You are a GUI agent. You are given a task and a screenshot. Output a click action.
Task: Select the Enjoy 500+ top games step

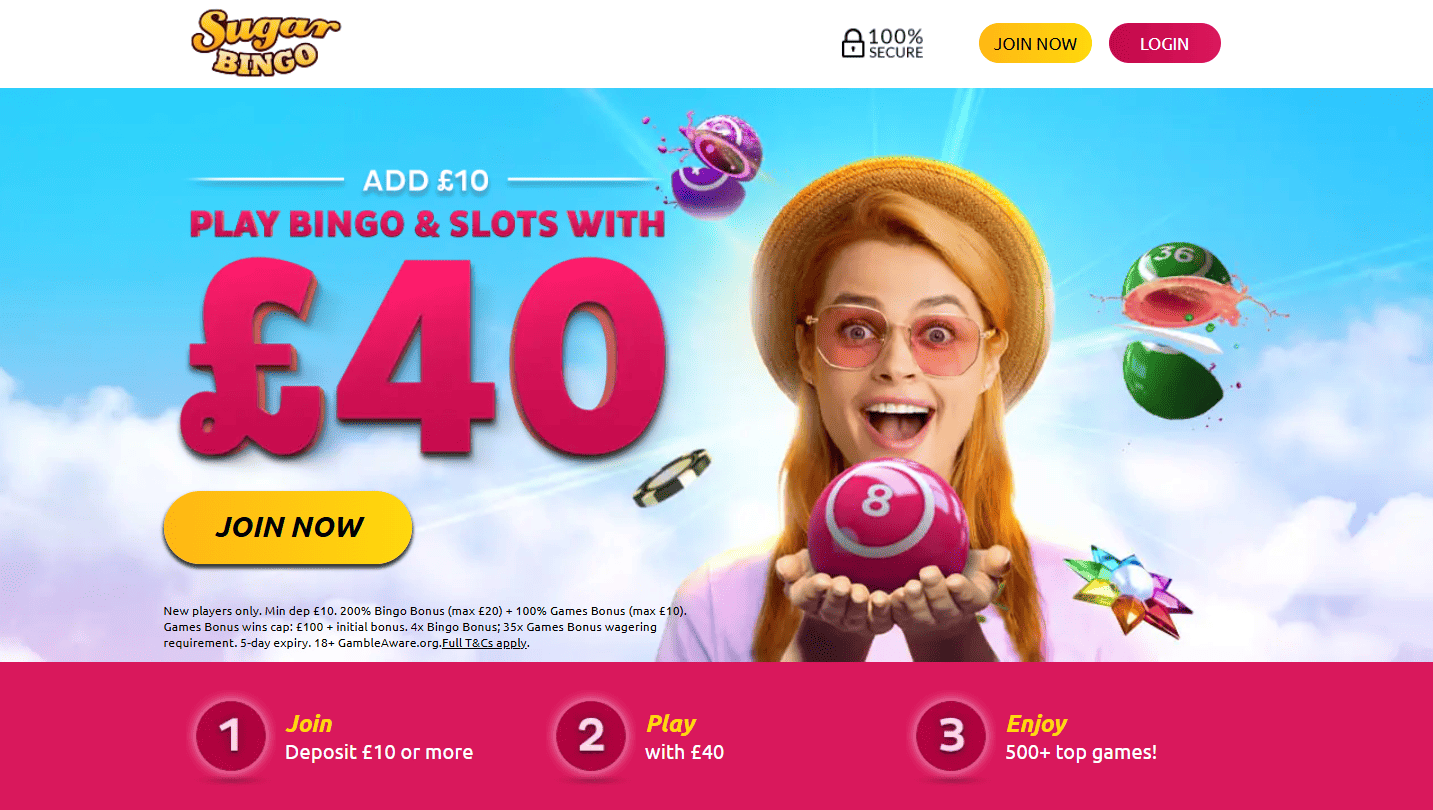click(1081, 737)
